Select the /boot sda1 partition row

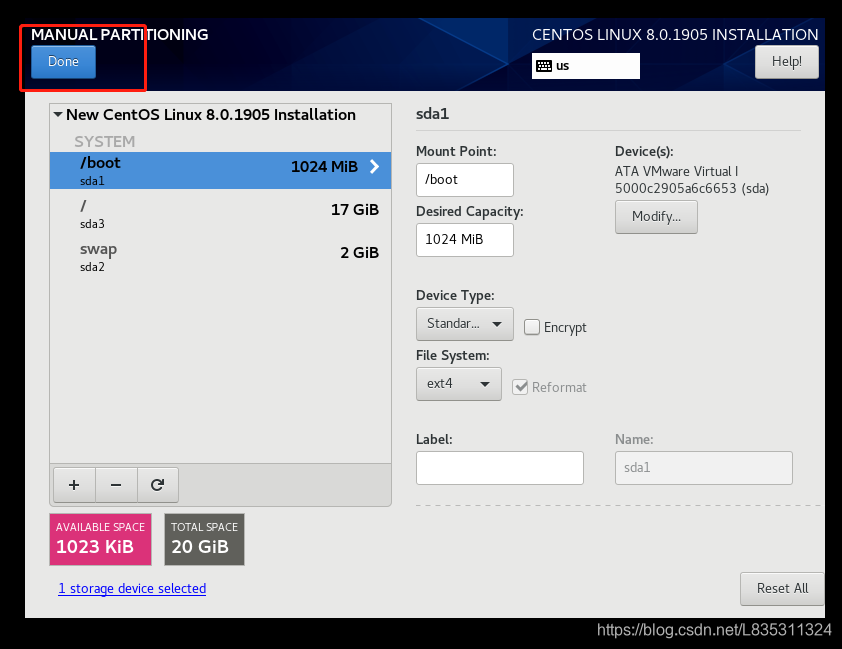(220, 170)
